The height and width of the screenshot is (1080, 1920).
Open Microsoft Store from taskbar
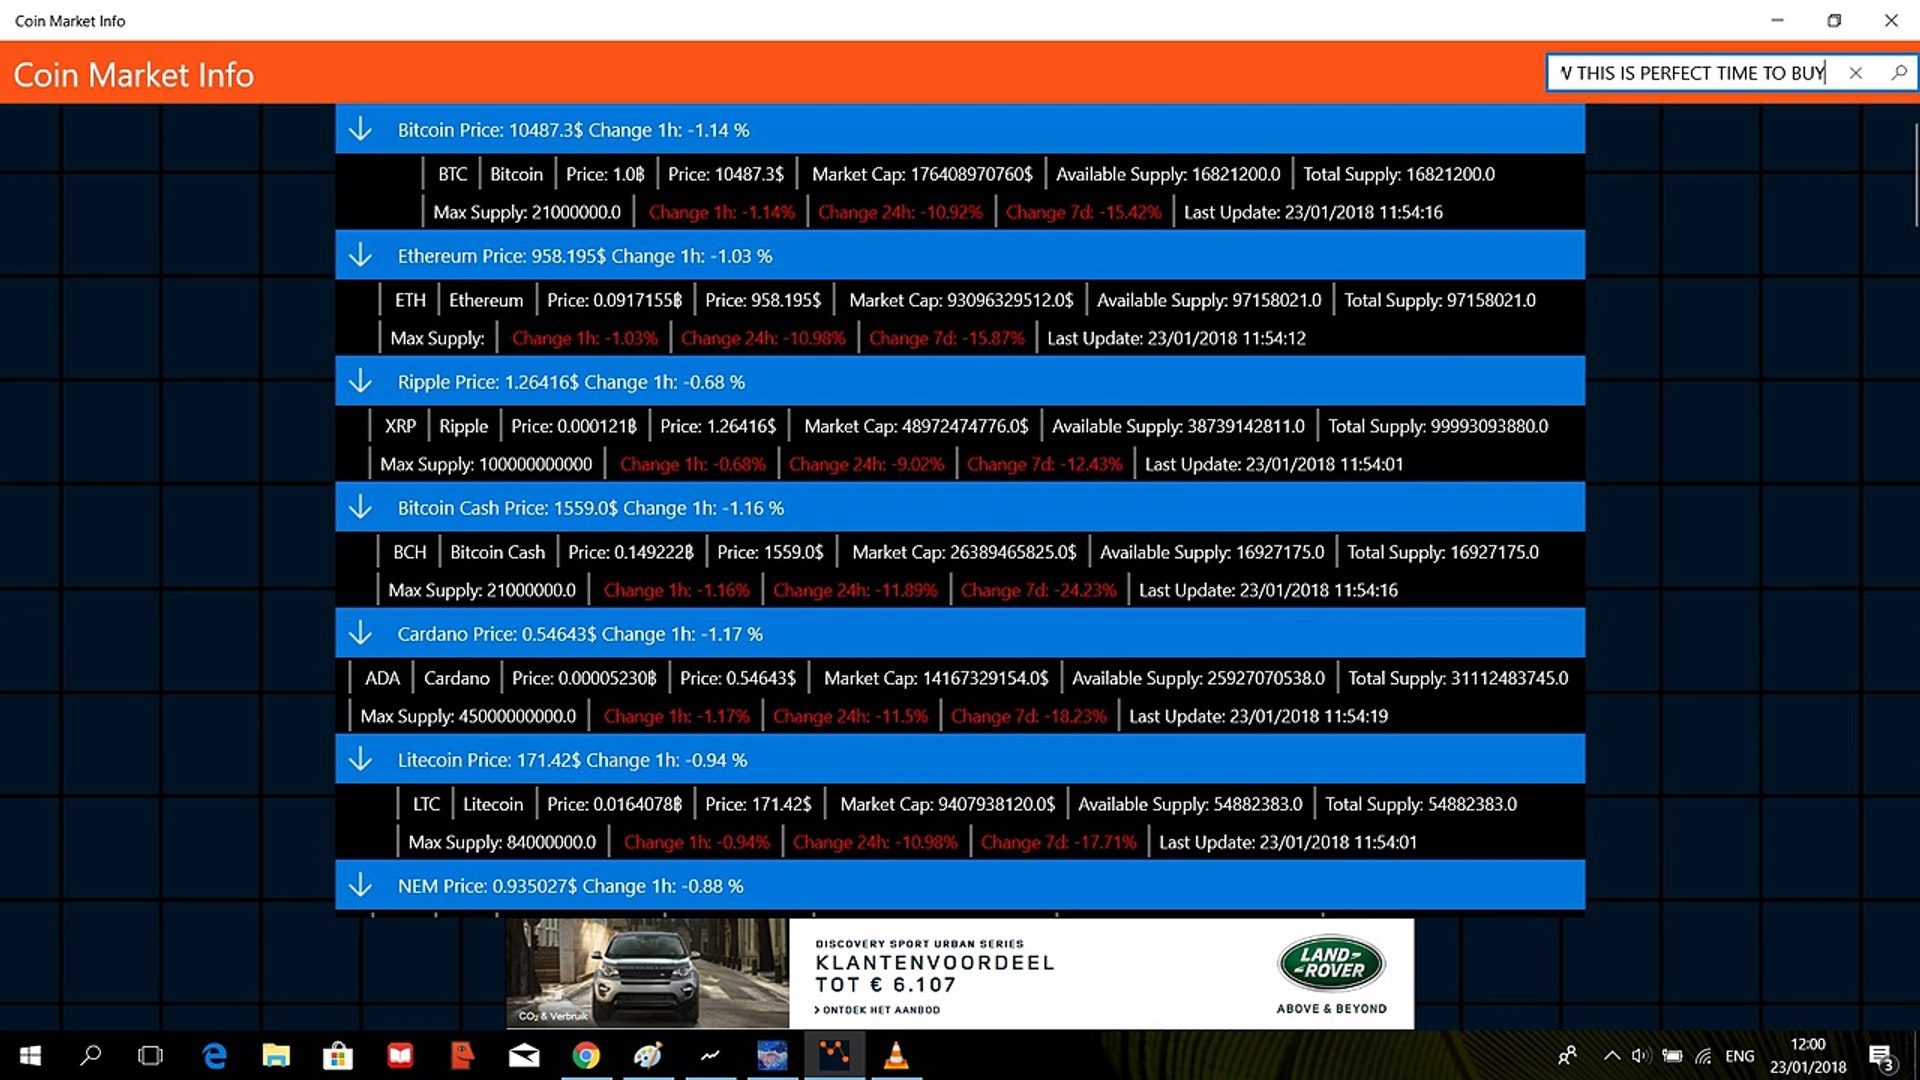(338, 1056)
